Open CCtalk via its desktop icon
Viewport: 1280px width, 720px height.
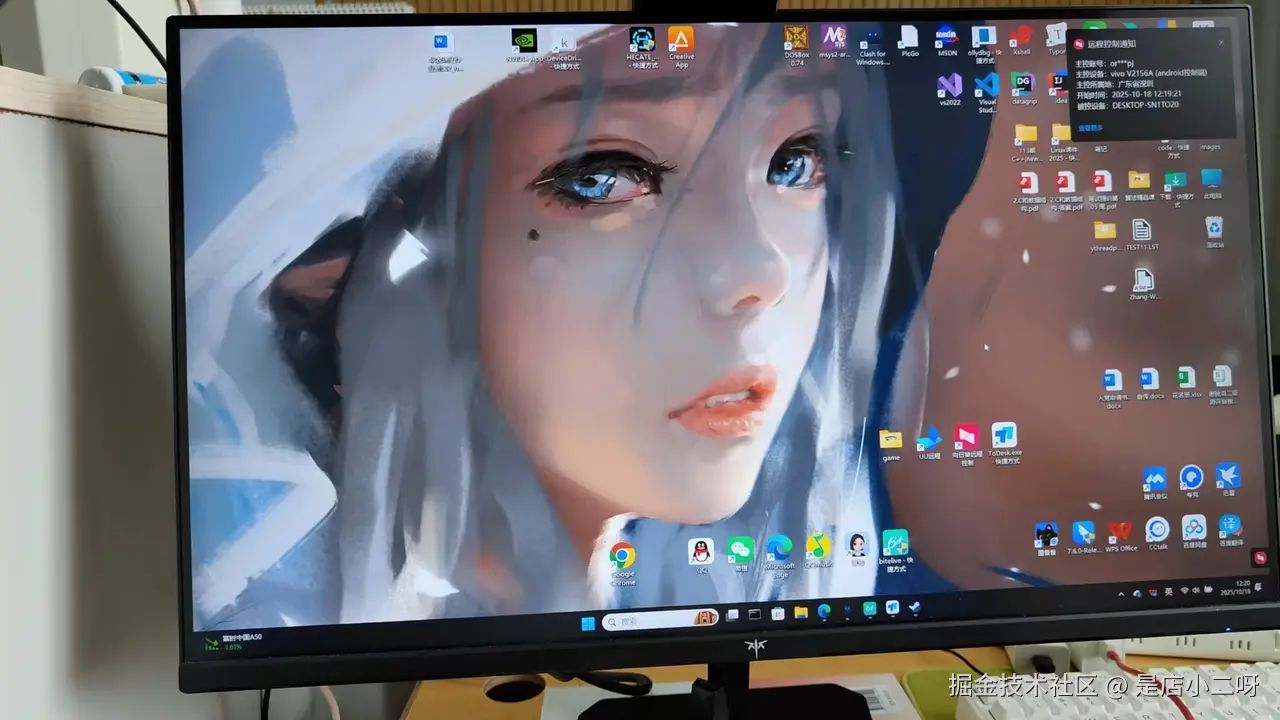click(1157, 530)
